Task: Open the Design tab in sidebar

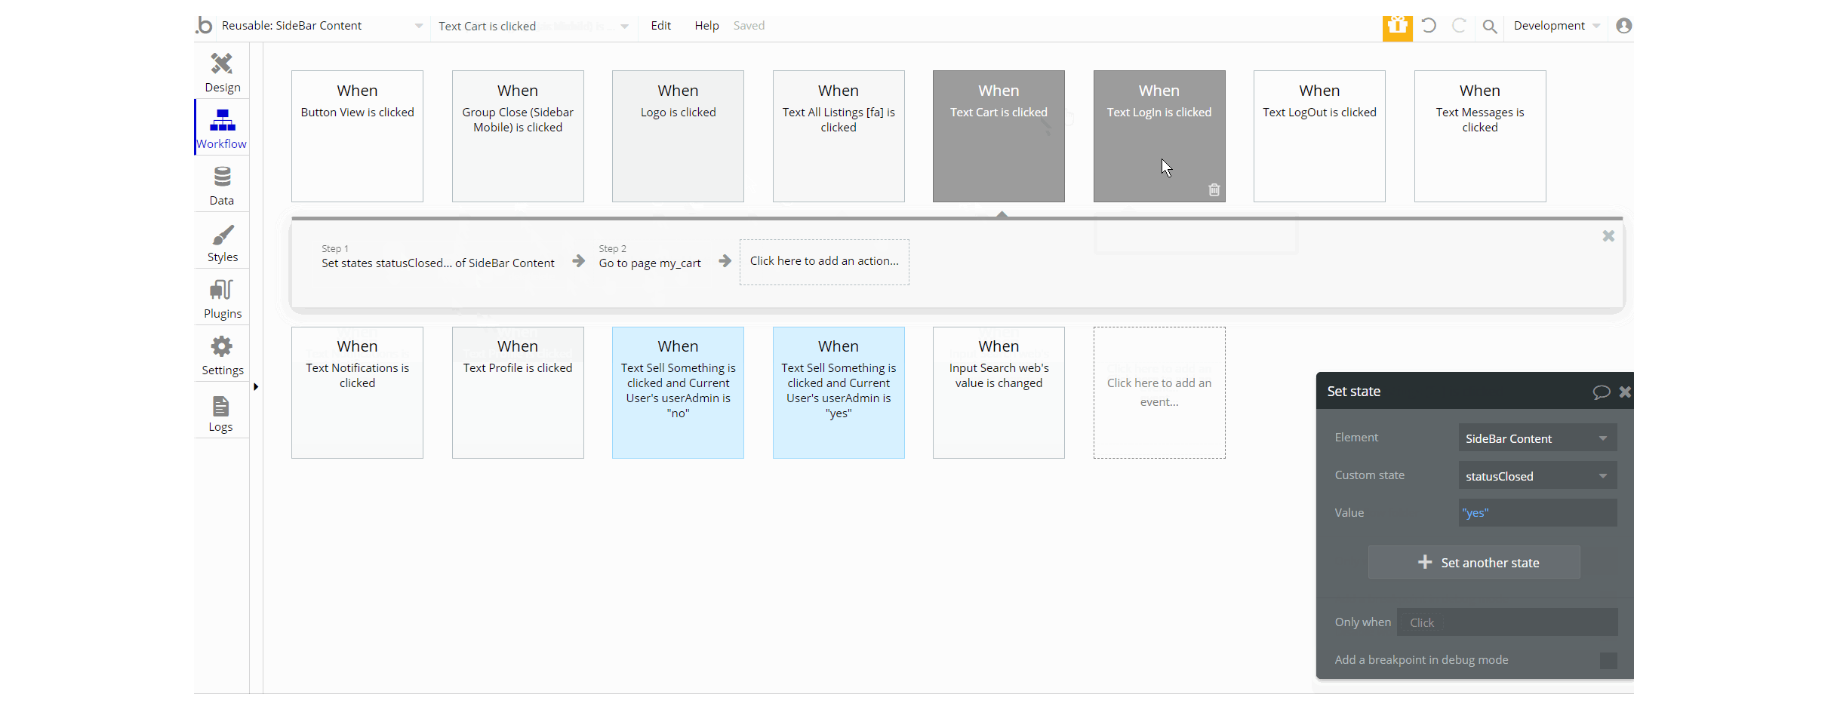Action: (x=222, y=71)
